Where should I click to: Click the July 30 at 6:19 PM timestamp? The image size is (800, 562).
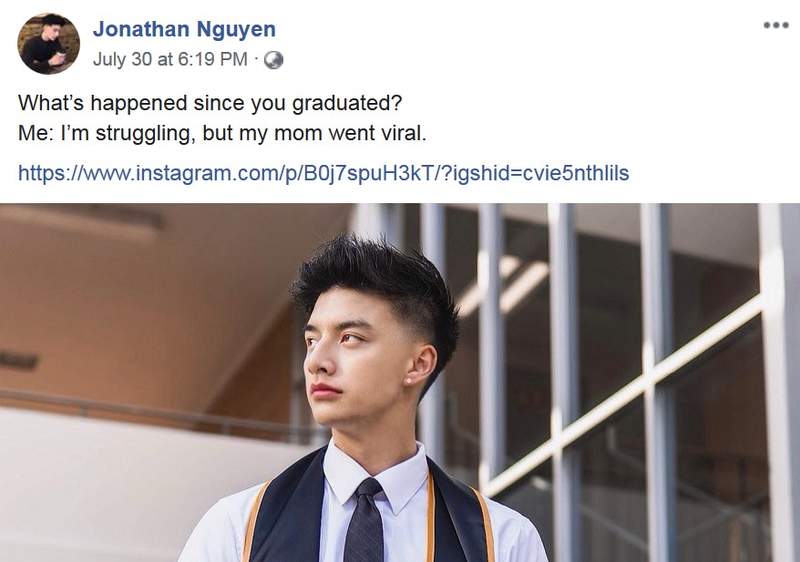click(x=169, y=60)
